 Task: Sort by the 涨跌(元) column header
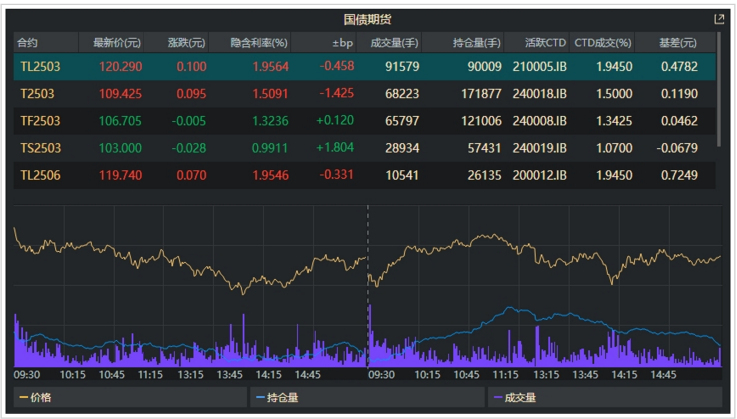pyautogui.click(x=186, y=43)
